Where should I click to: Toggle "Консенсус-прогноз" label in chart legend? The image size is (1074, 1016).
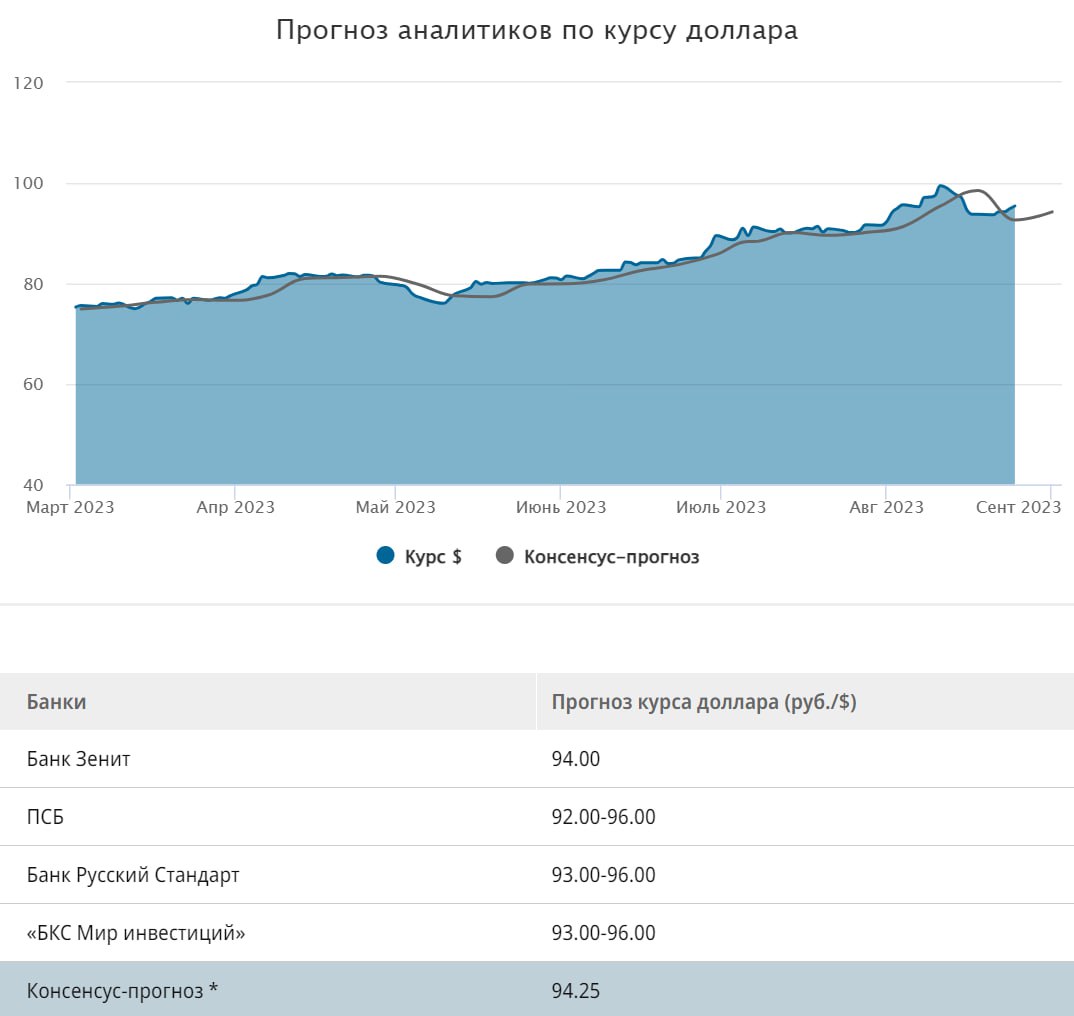click(611, 557)
